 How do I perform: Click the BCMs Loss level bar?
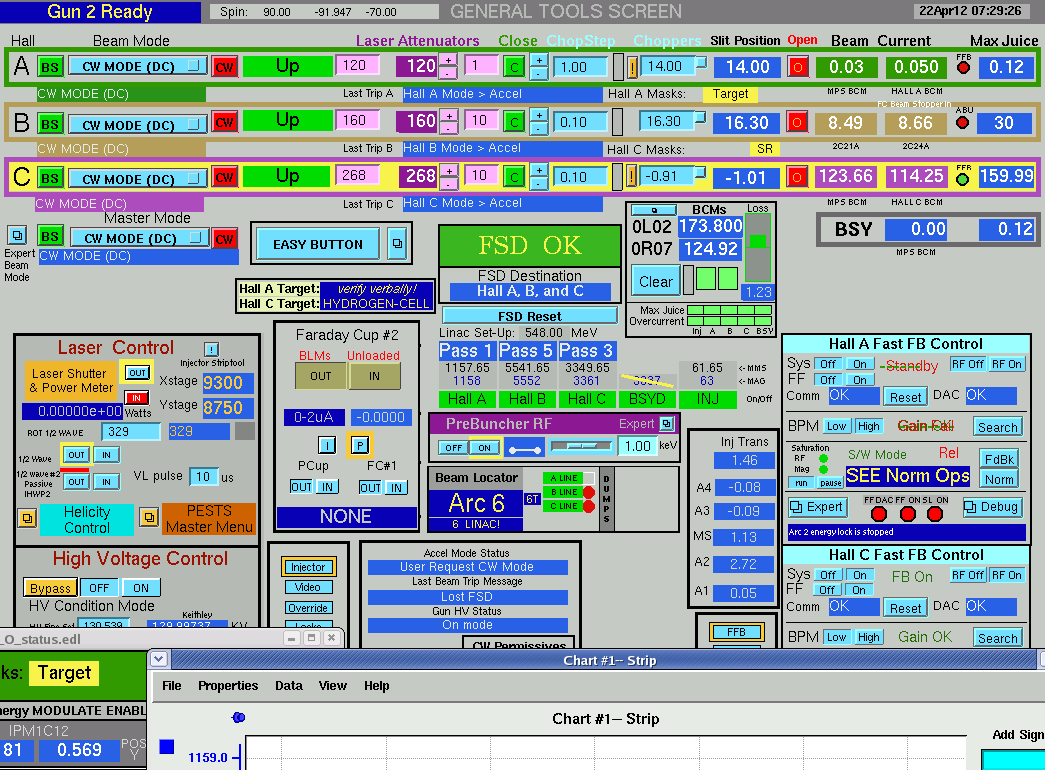pos(758,248)
